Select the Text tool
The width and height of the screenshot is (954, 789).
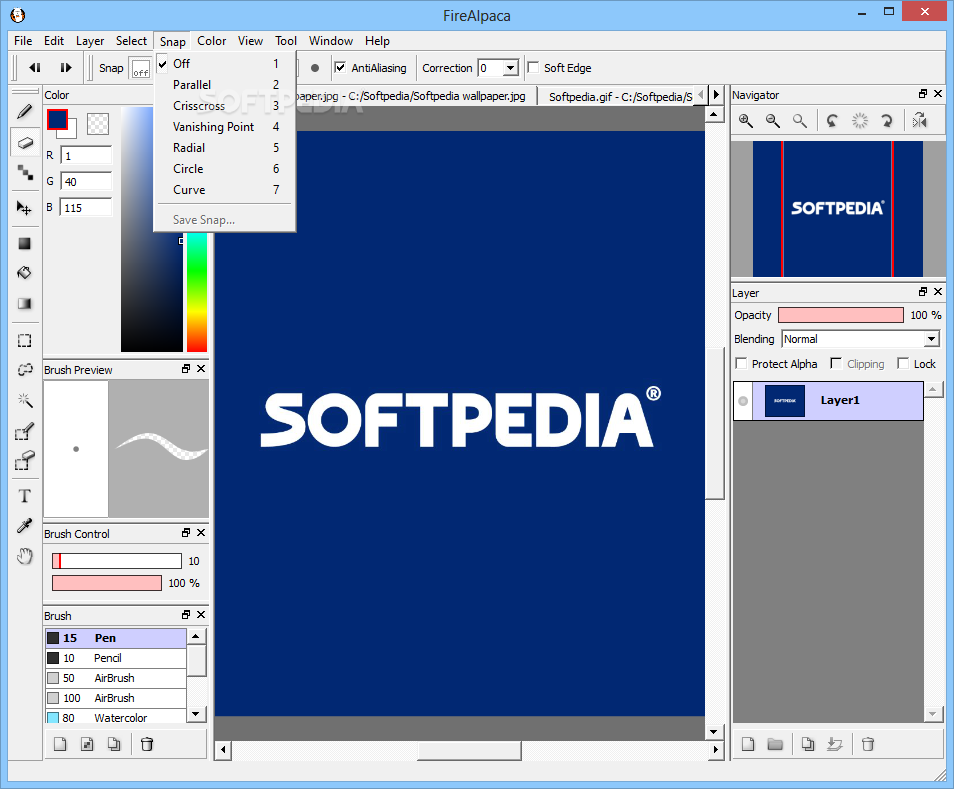[x=24, y=496]
